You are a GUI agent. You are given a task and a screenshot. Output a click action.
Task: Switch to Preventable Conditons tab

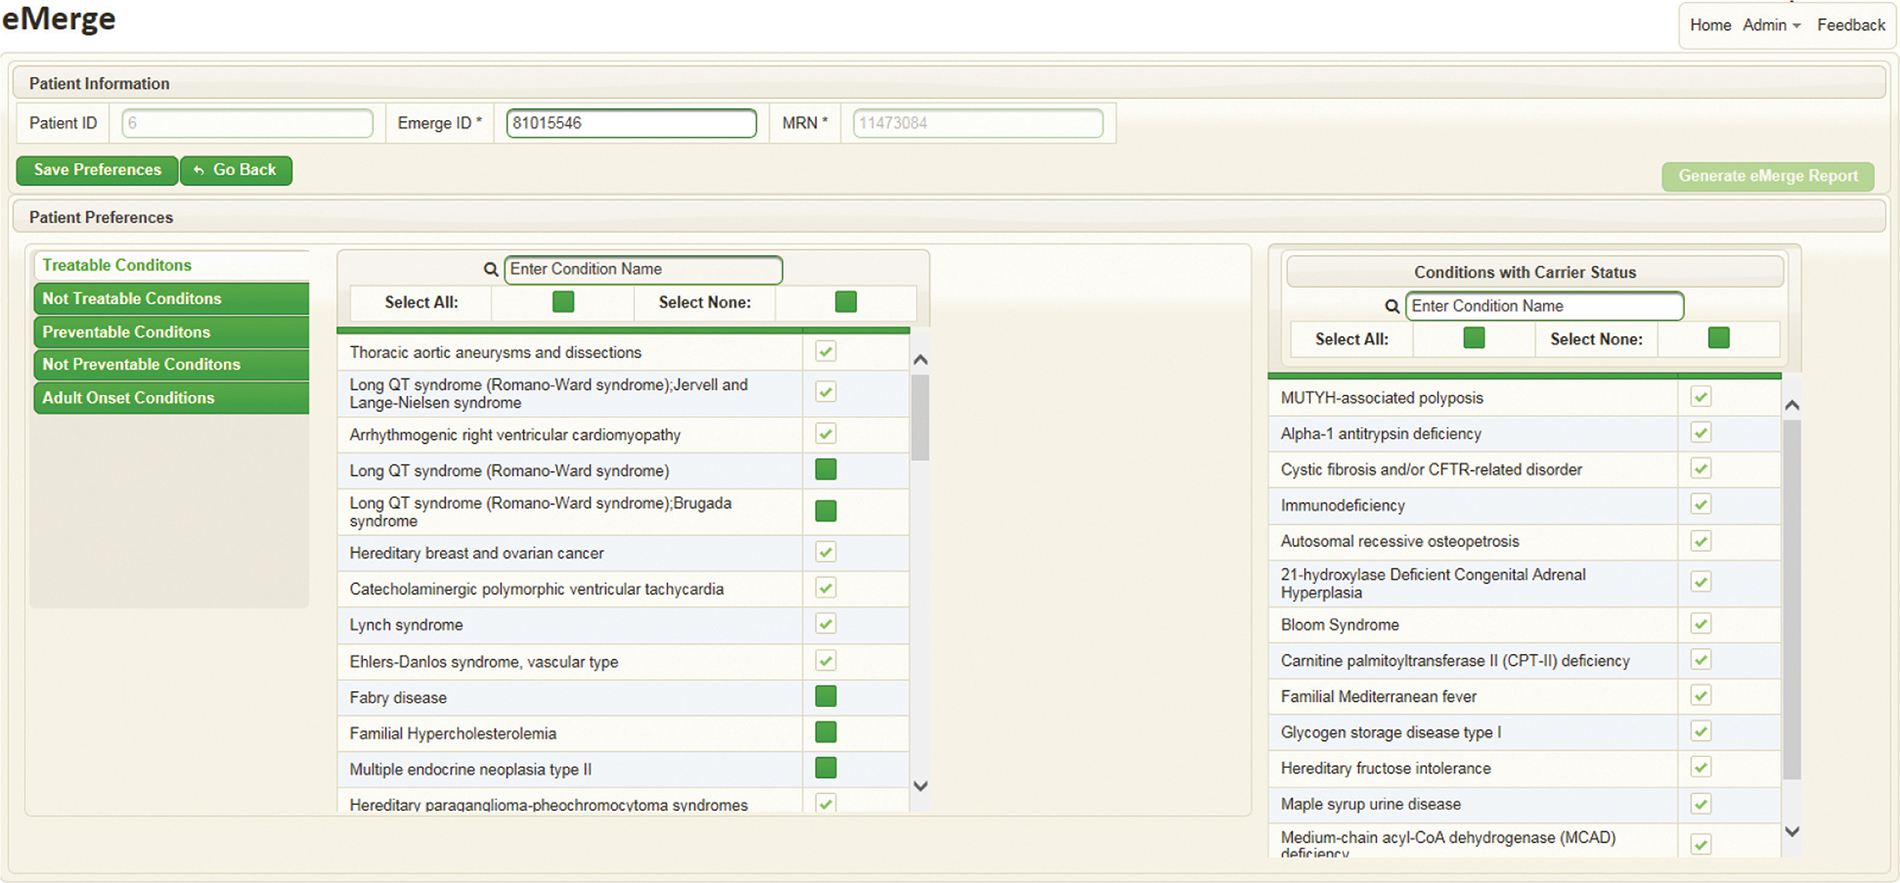pyautogui.click(x=171, y=332)
